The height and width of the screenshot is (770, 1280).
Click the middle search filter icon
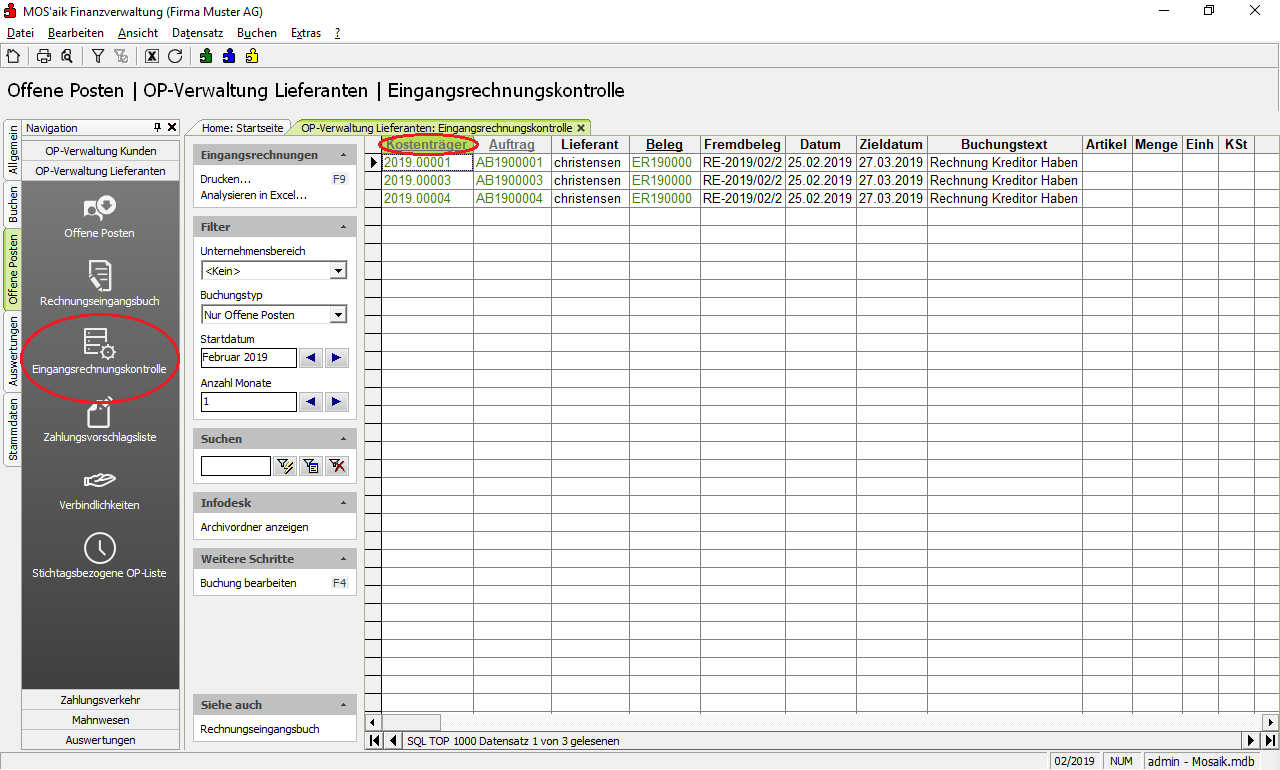(311, 465)
